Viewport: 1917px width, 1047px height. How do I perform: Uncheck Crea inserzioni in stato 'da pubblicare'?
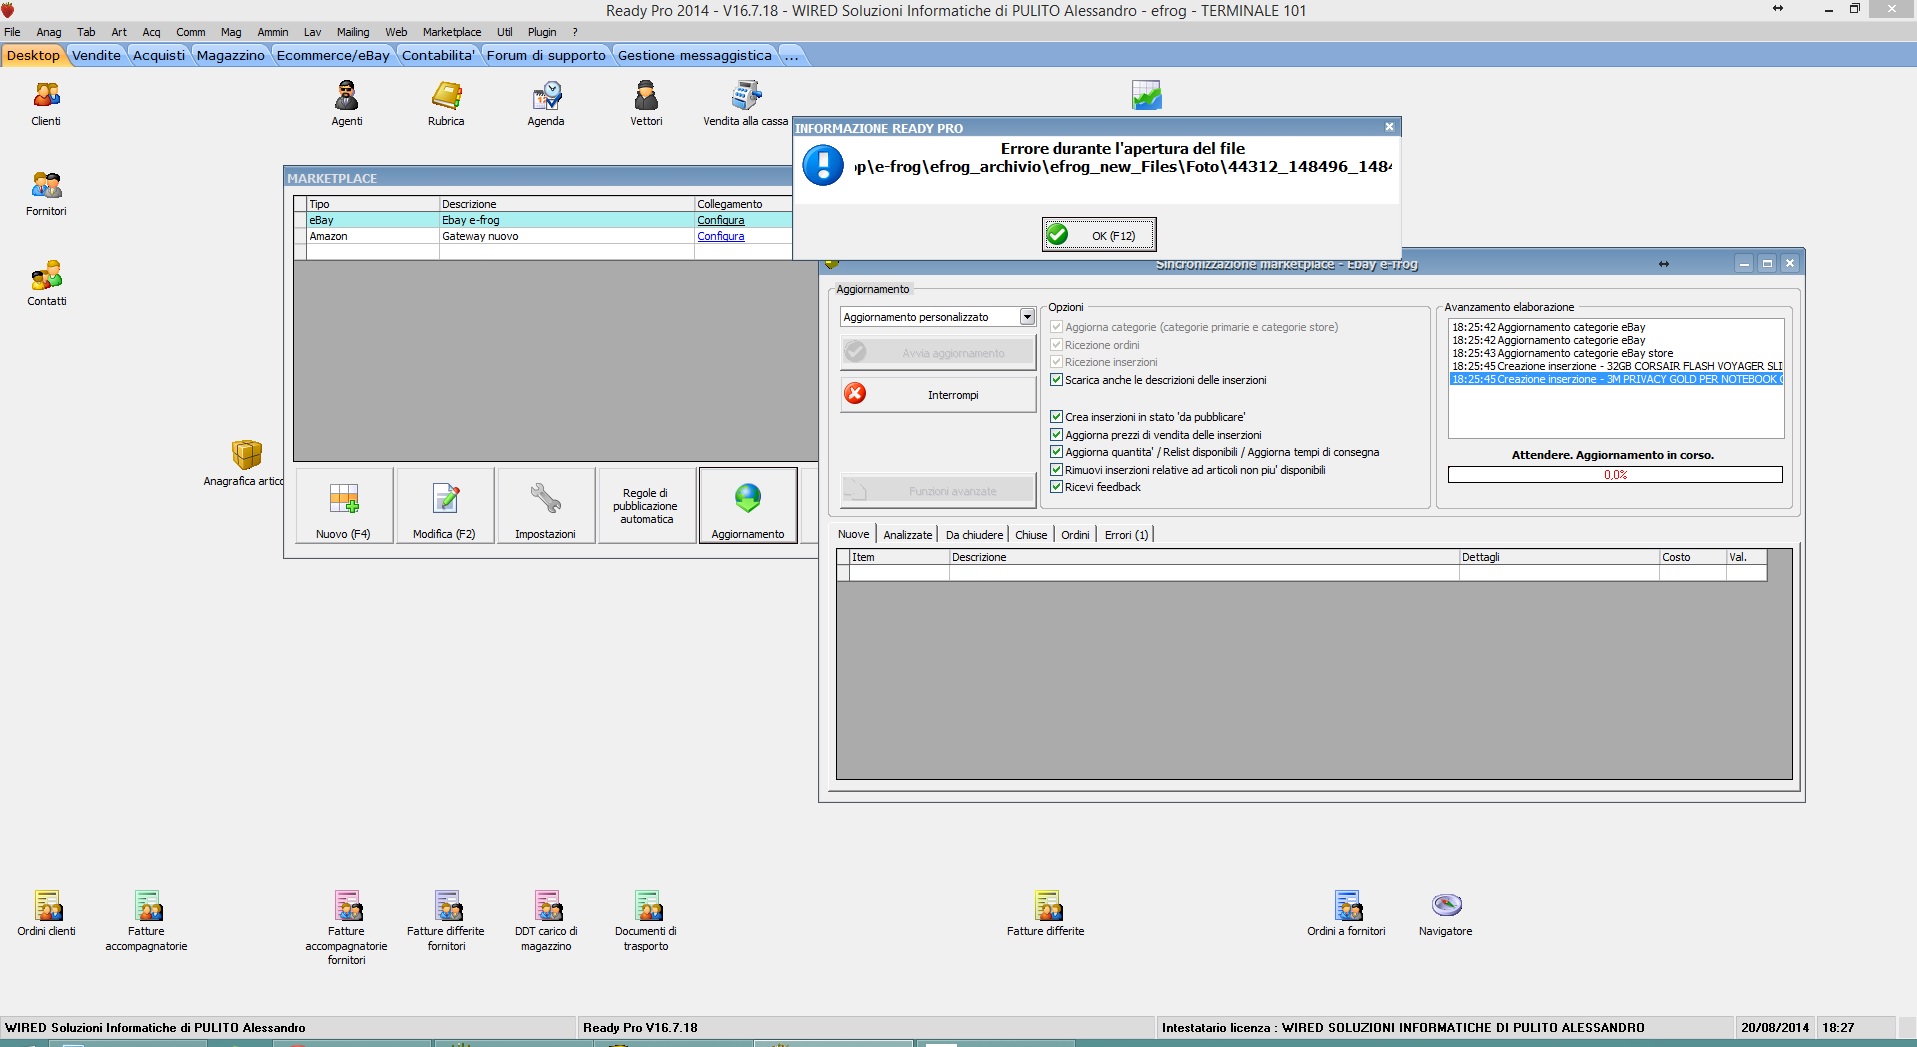1056,417
